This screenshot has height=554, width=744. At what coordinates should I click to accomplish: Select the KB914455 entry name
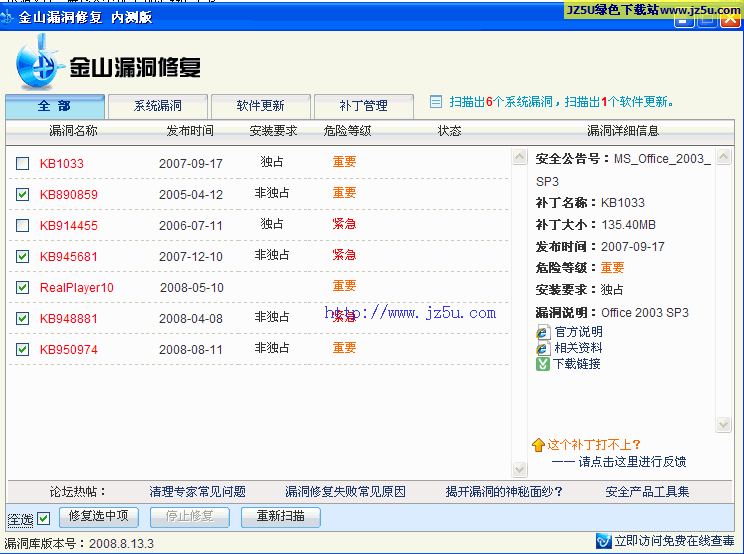coord(69,225)
